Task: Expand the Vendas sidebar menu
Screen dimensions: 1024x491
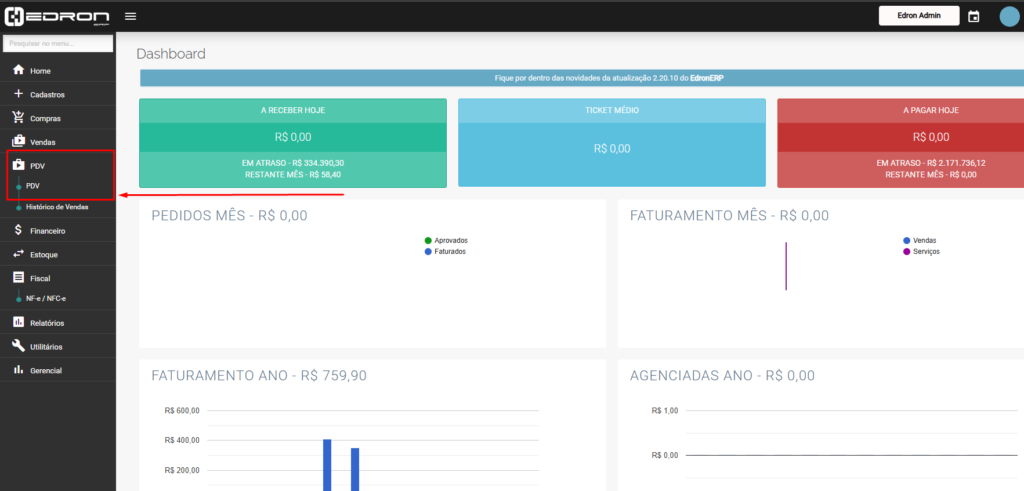Action: pos(42,142)
